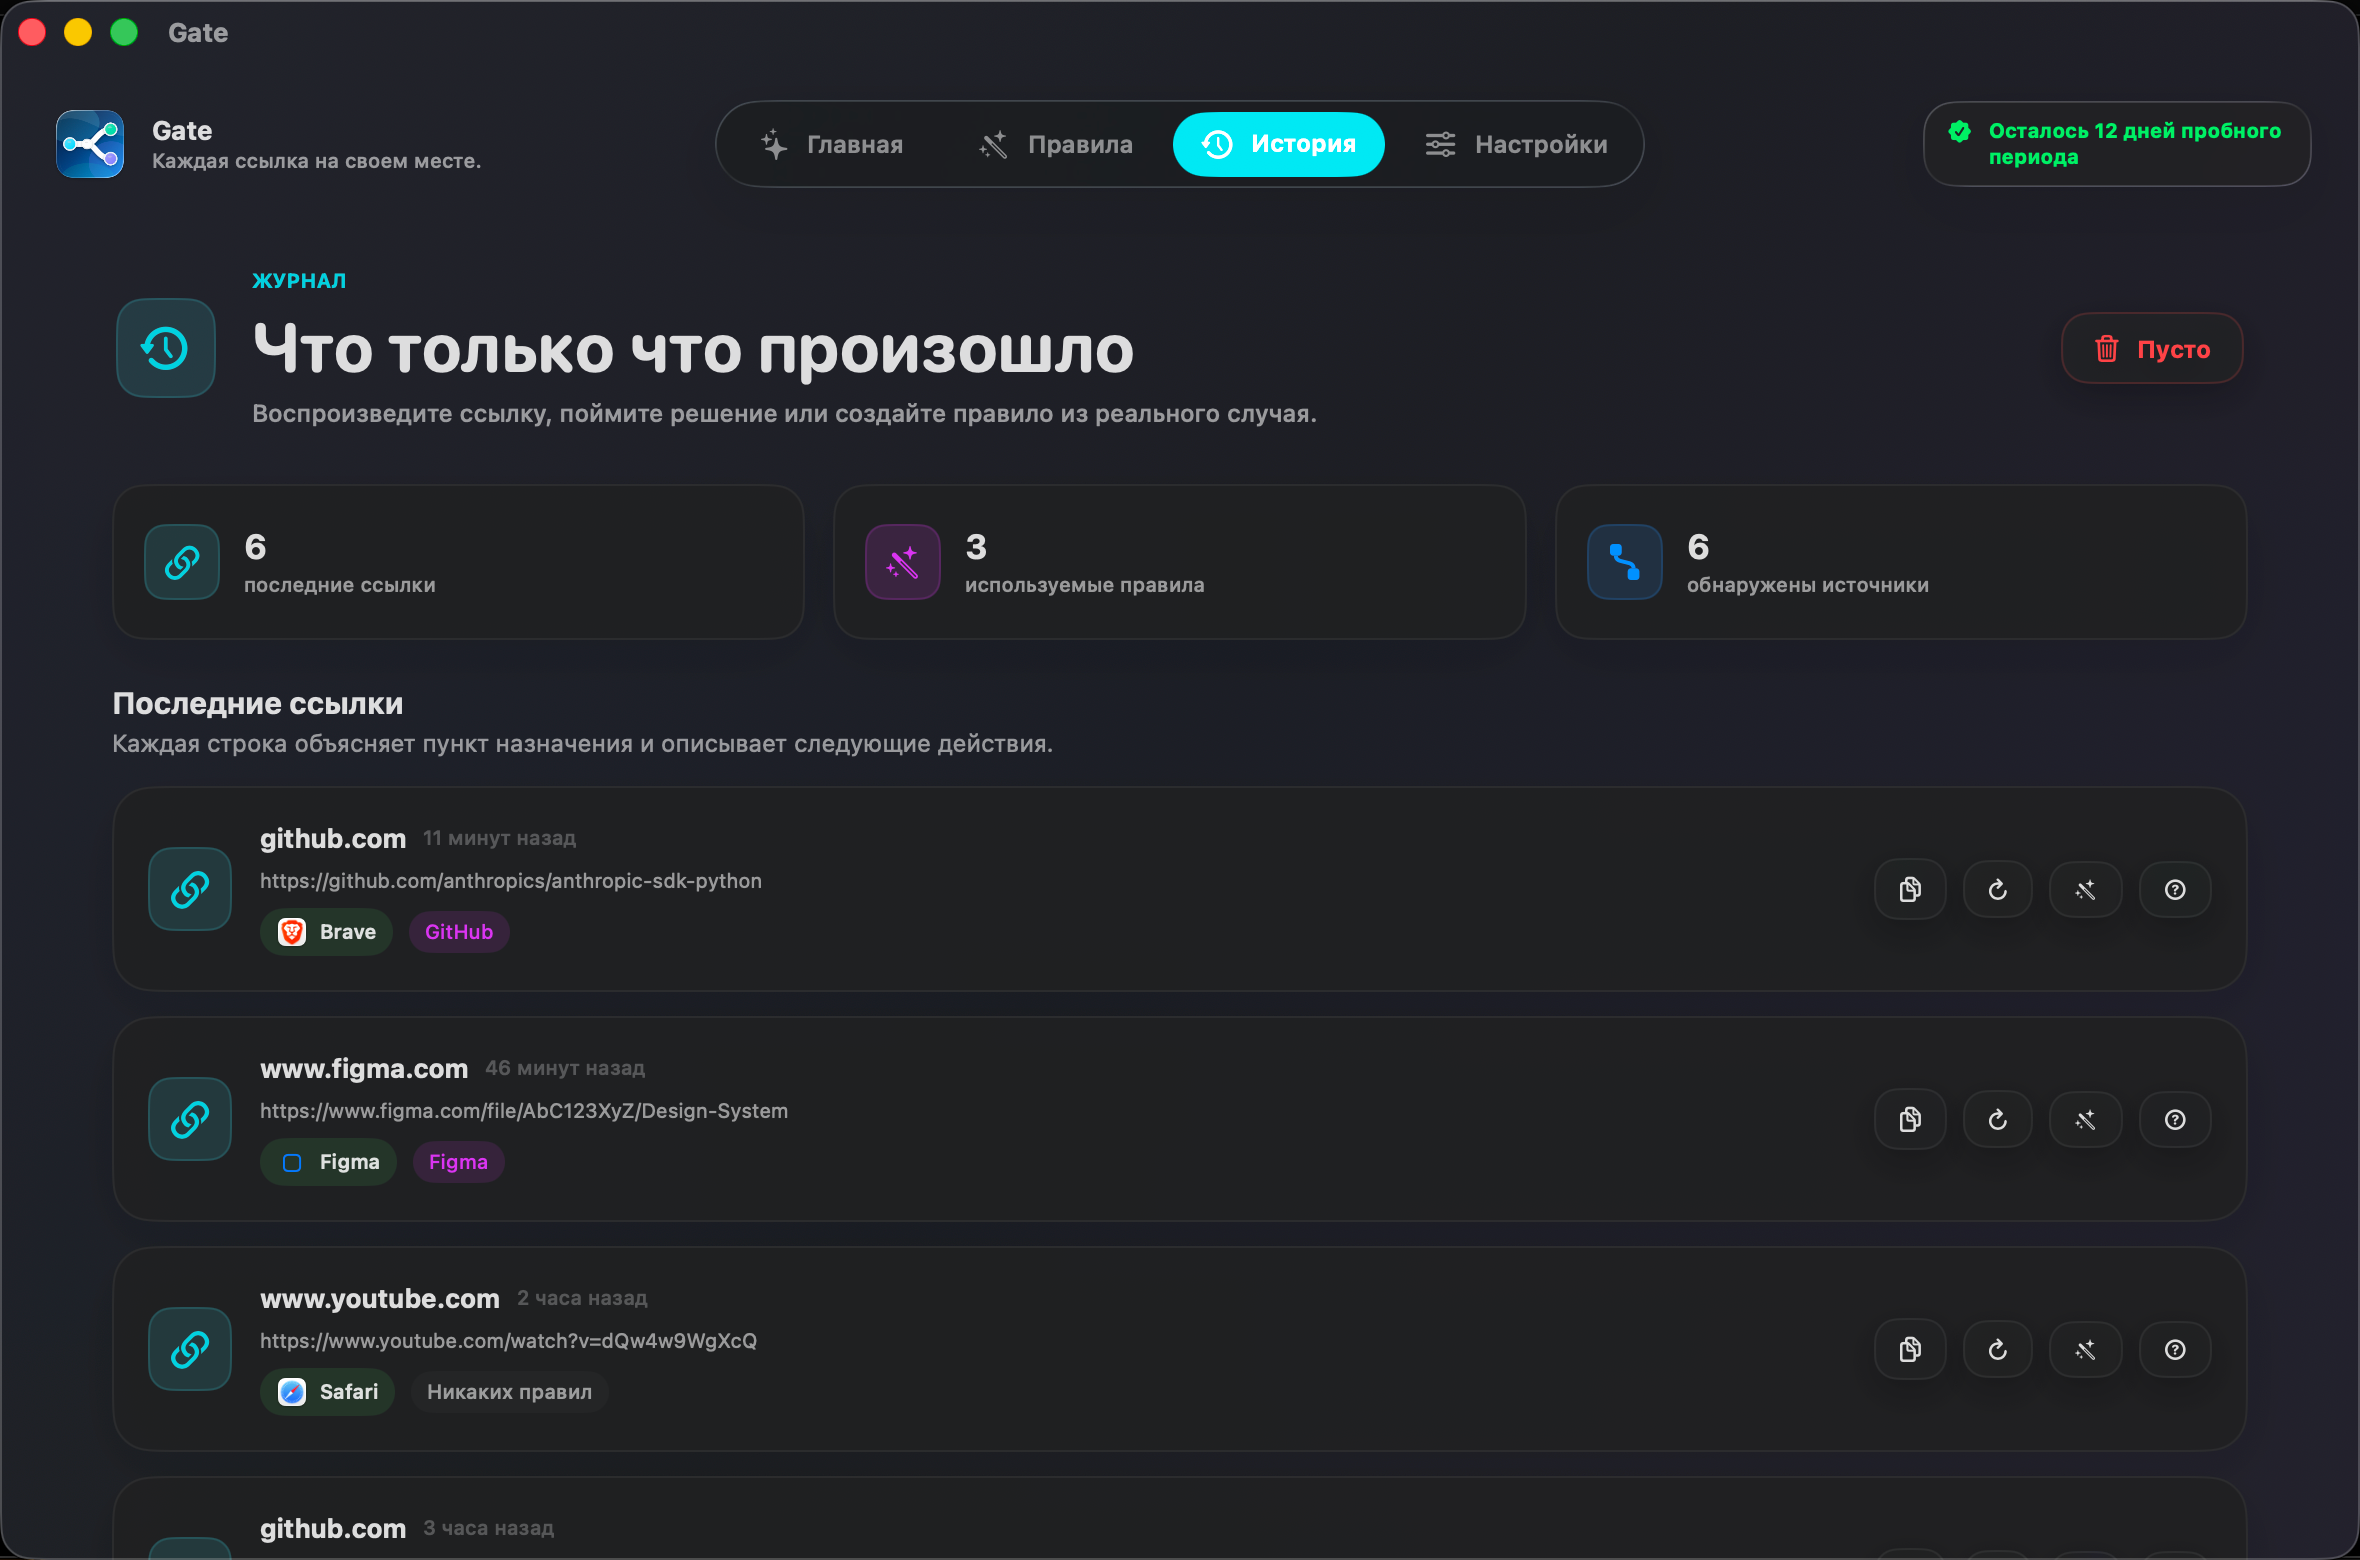The width and height of the screenshot is (2360, 1560).
Task: Replay the www.figma.com link
Action: click(1998, 1119)
